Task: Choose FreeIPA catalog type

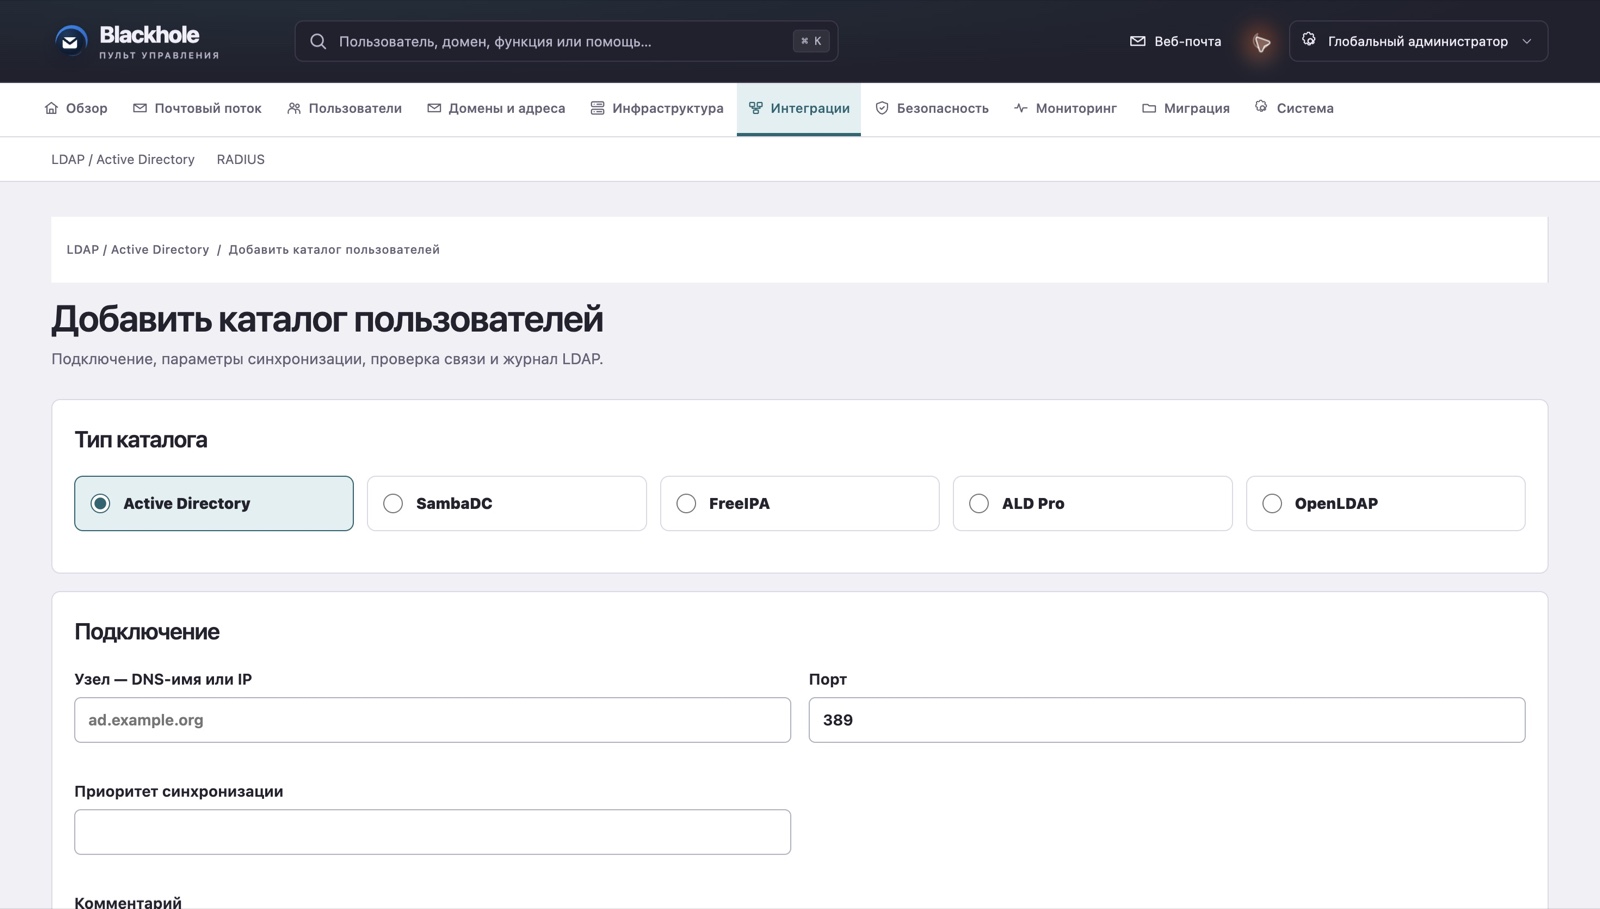Action: [x=800, y=503]
